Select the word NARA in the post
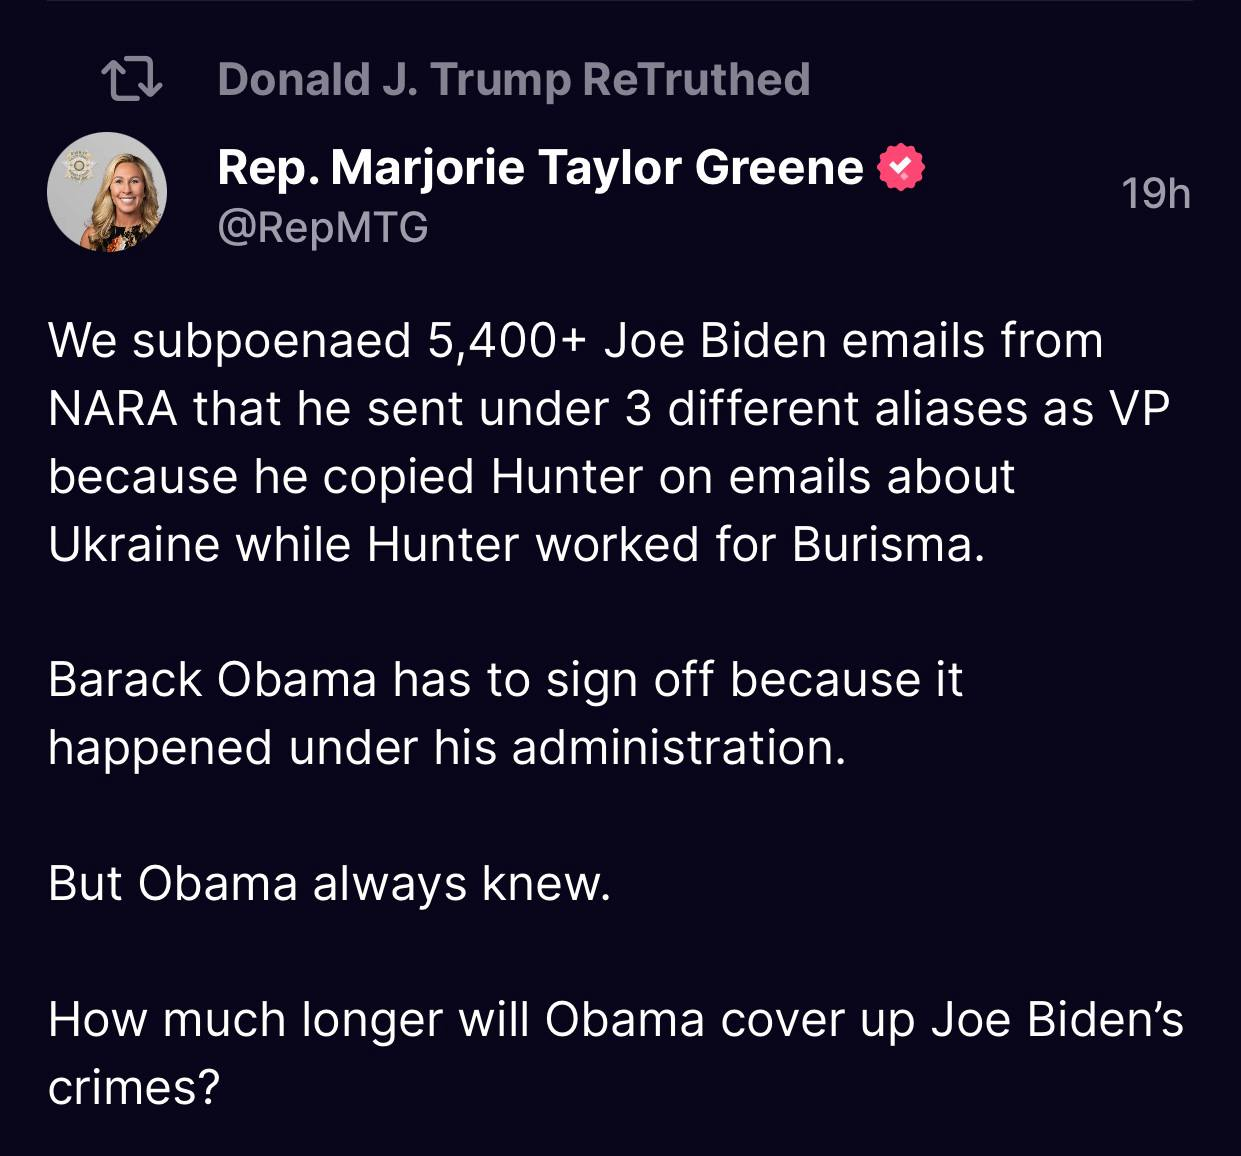This screenshot has height=1156, width=1241. [113, 409]
